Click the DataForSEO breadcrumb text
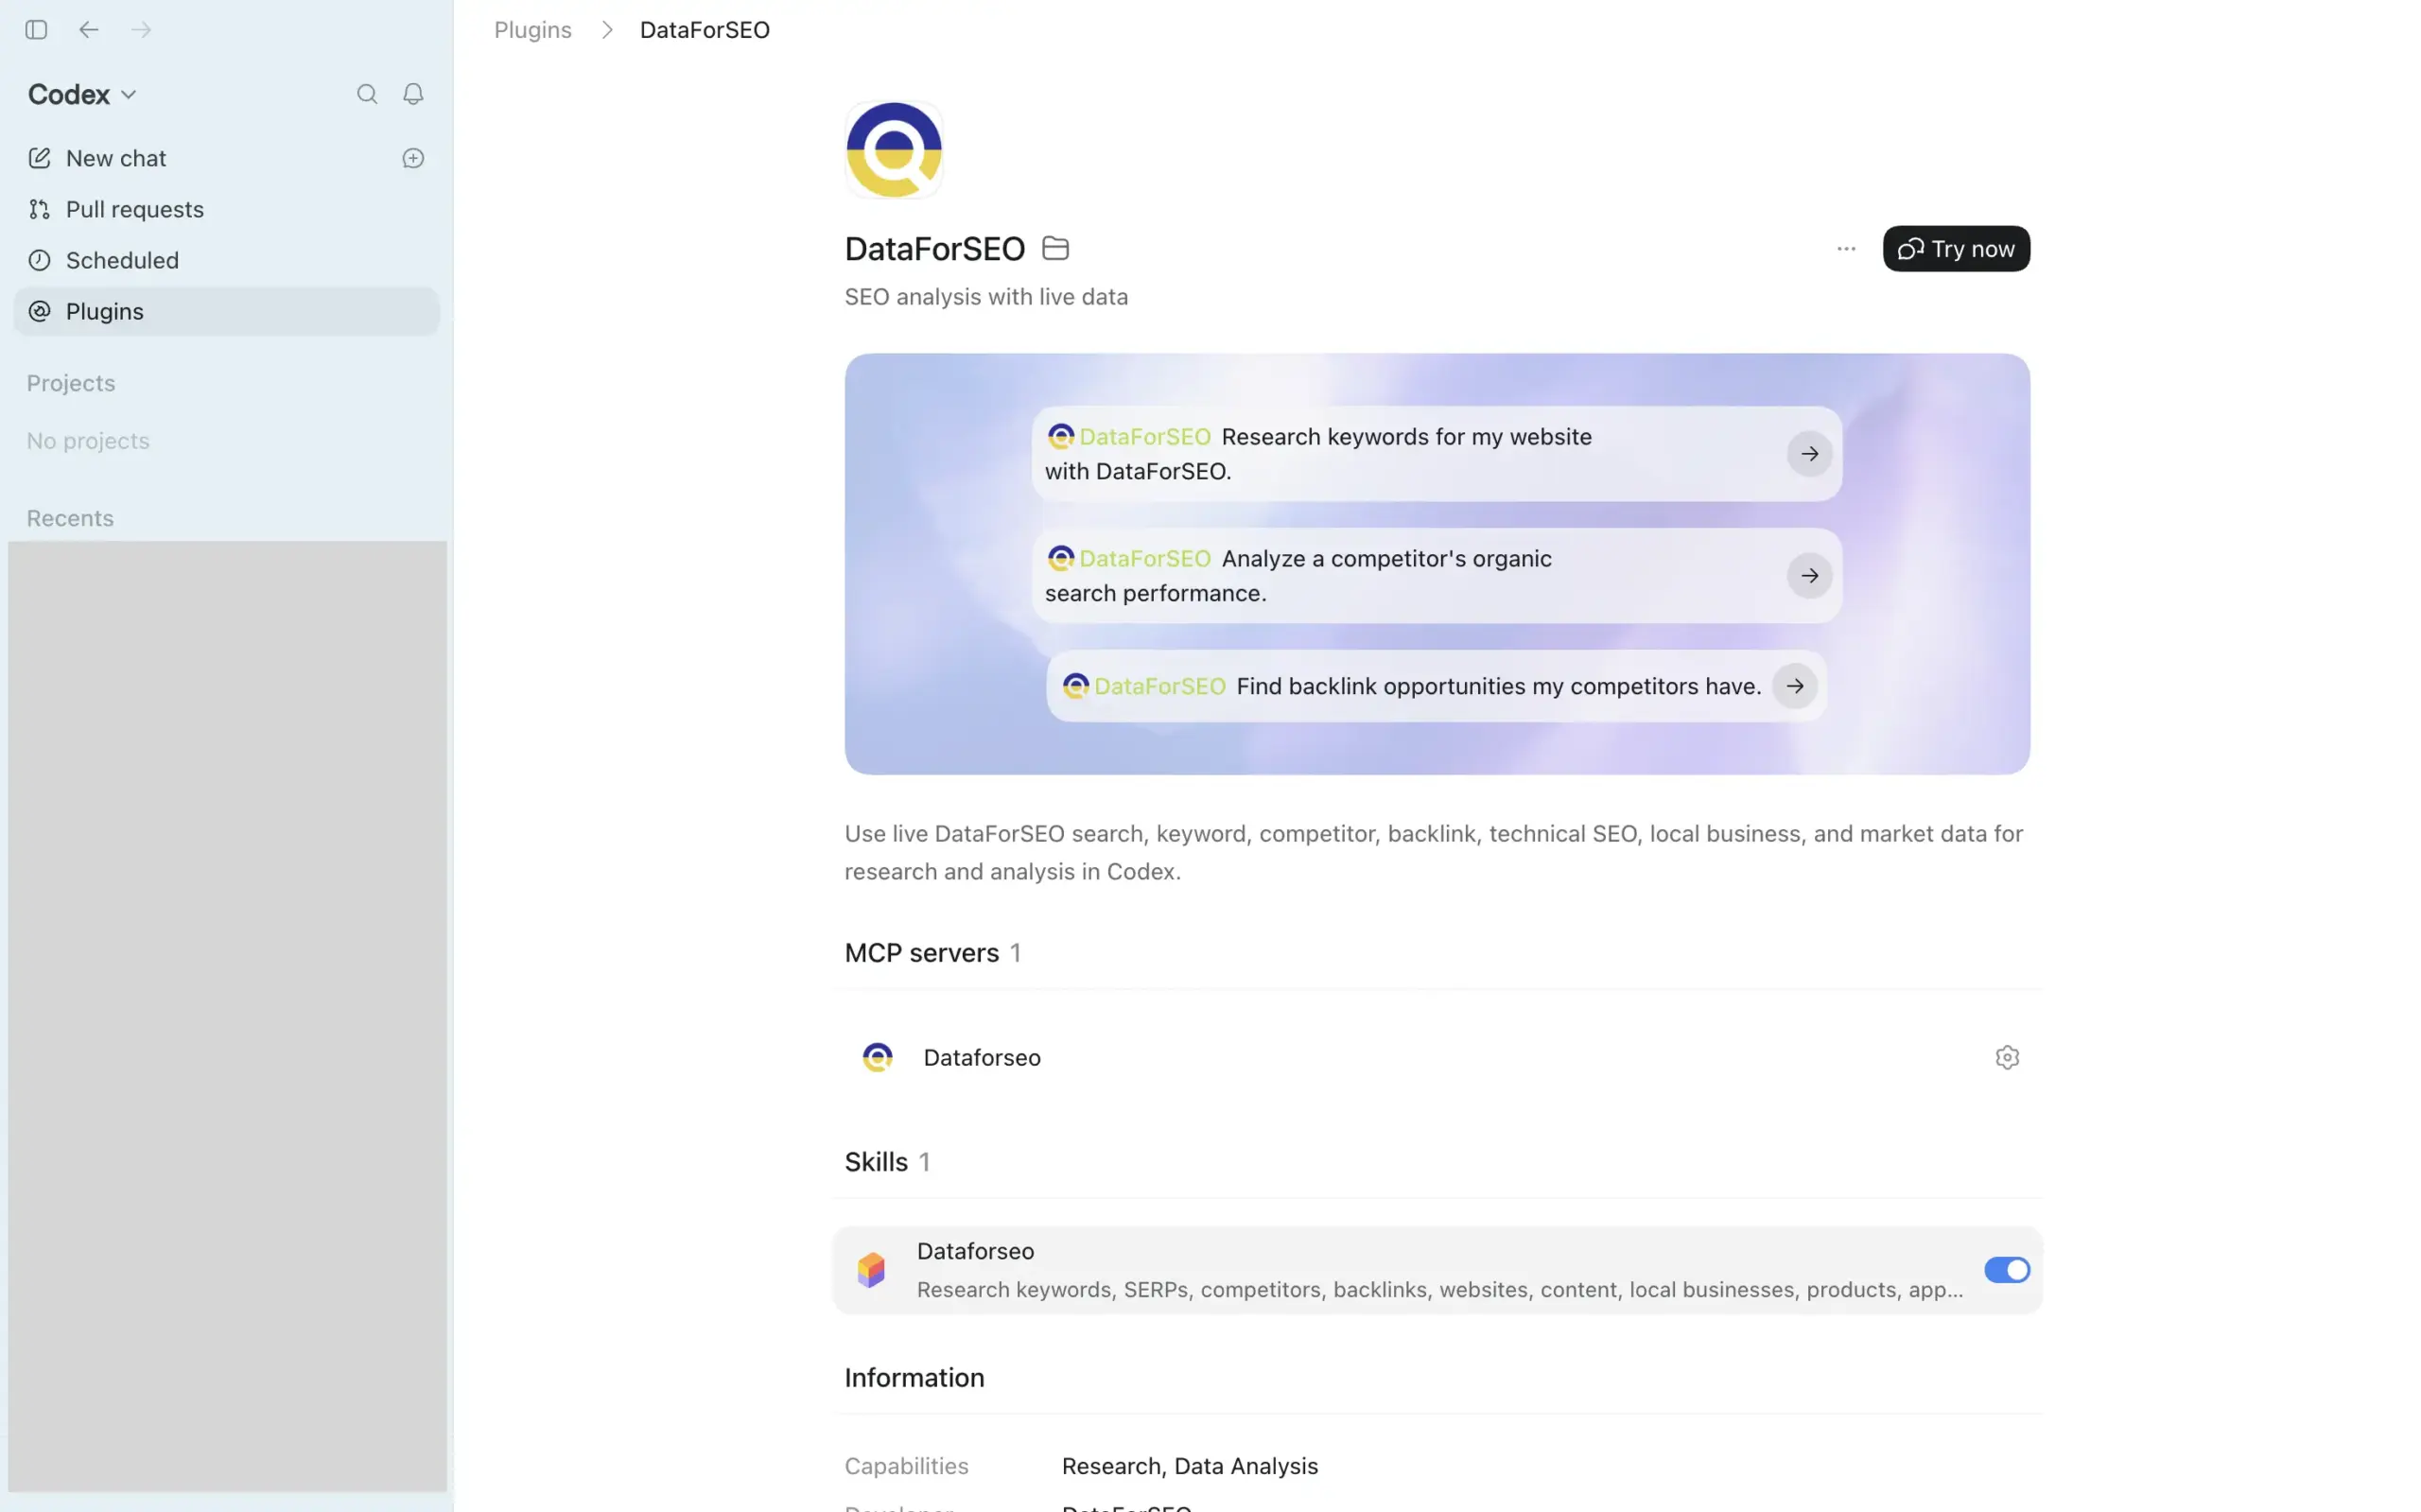The width and height of the screenshot is (2421, 1512). (x=705, y=30)
